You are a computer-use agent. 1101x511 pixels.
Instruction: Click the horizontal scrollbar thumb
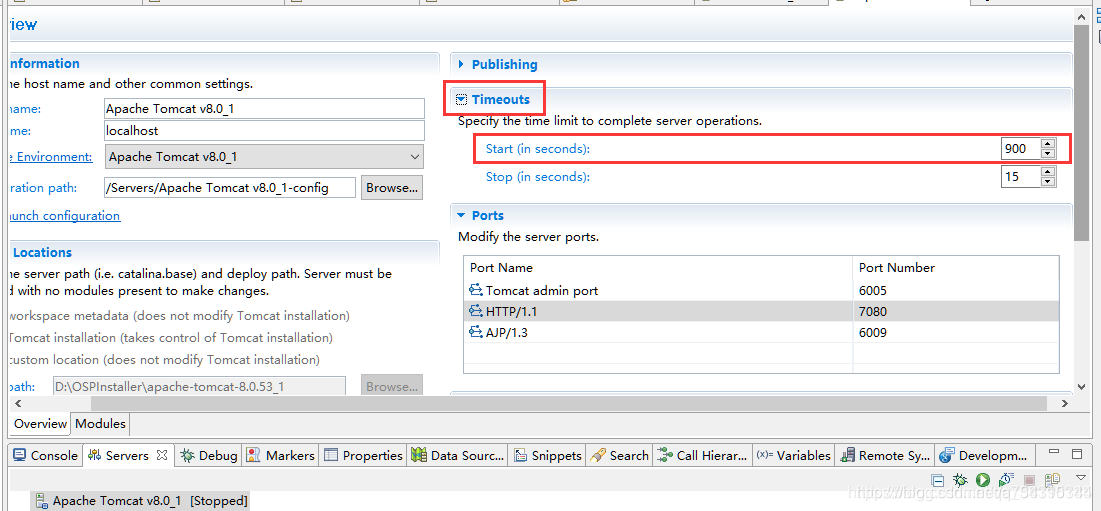[569, 404]
